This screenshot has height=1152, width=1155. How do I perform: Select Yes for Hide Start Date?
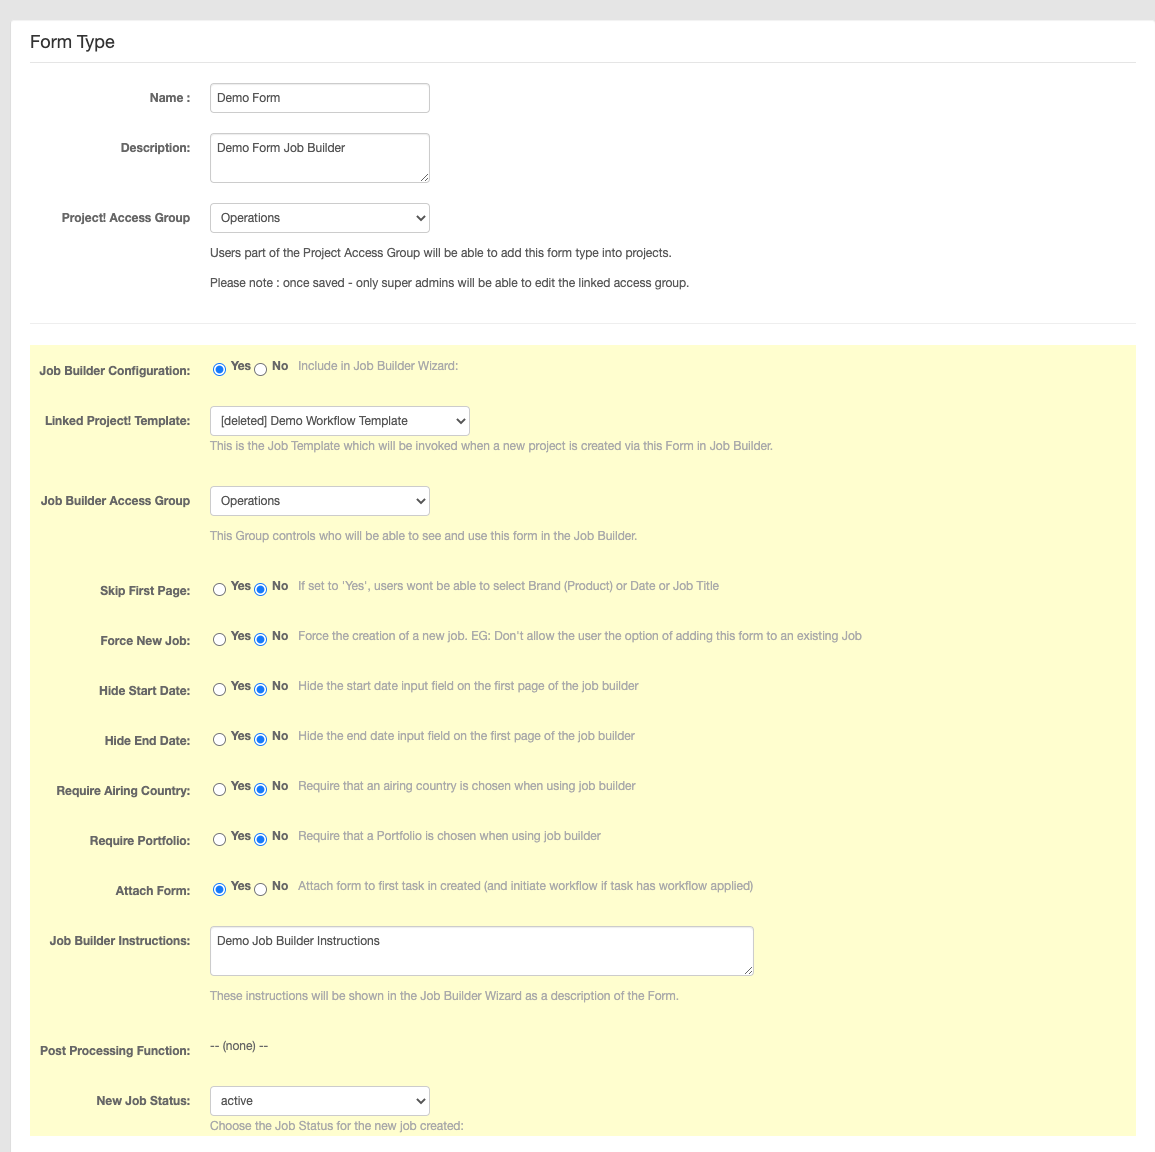(x=220, y=689)
